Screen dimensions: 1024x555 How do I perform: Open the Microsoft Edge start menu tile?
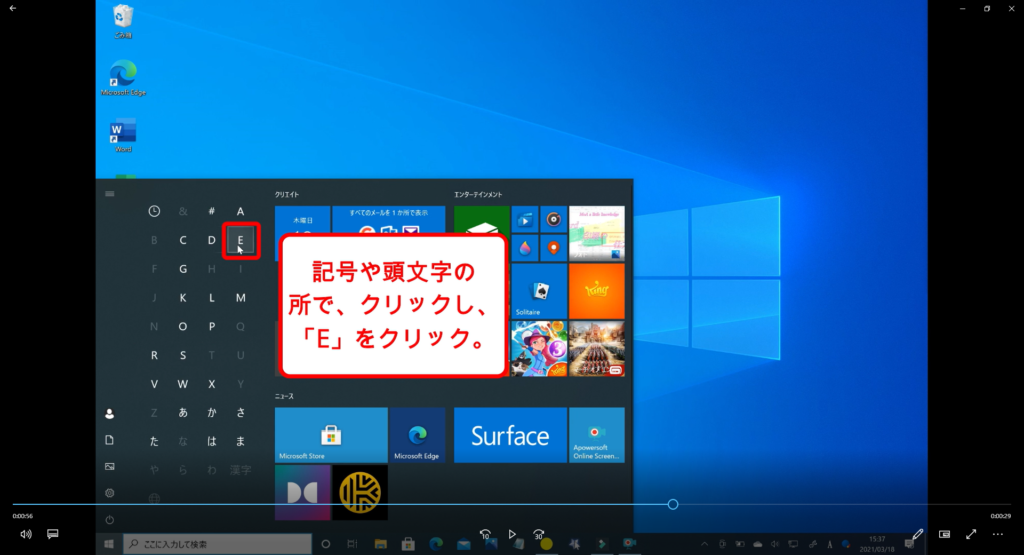[417, 435]
